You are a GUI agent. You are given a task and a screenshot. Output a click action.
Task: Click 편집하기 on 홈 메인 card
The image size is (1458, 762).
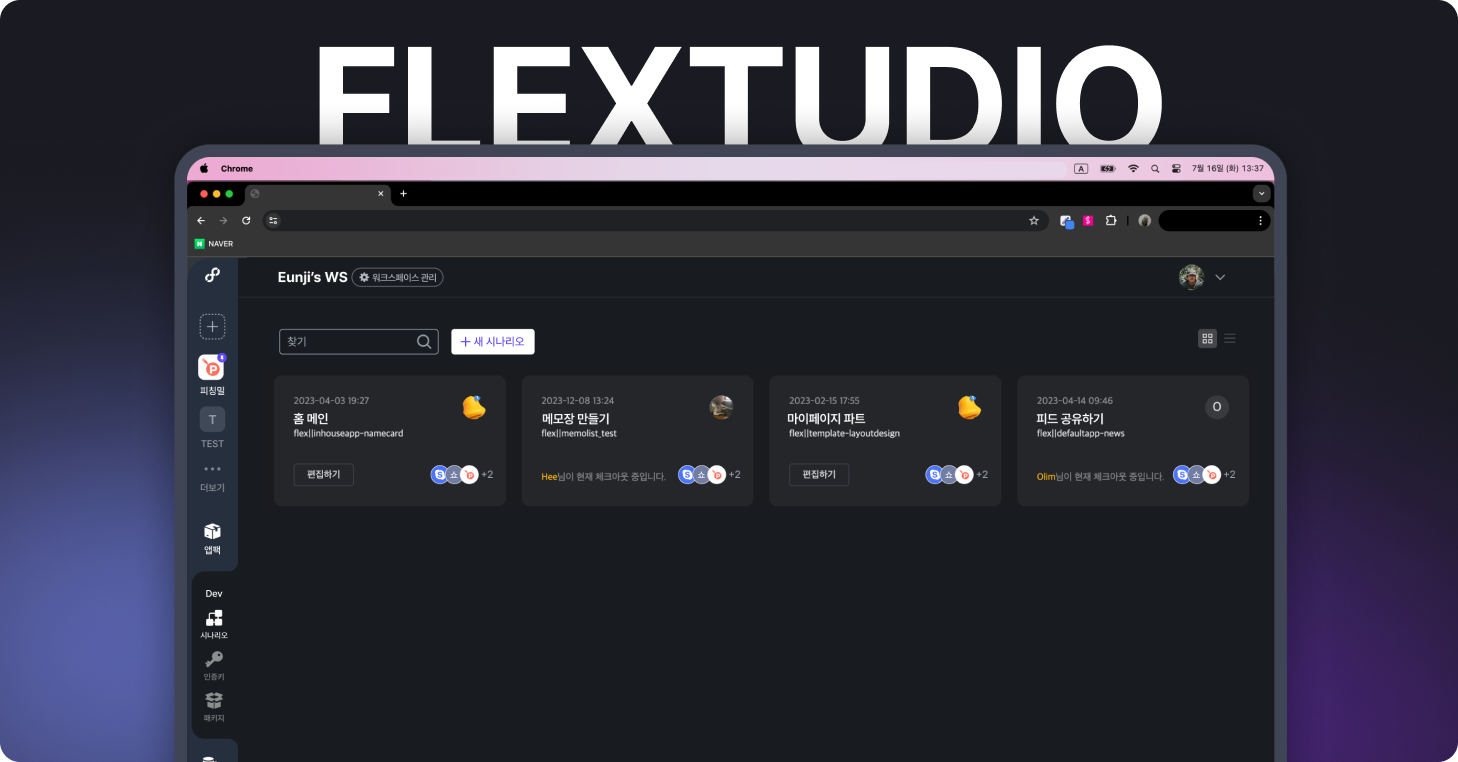click(324, 475)
